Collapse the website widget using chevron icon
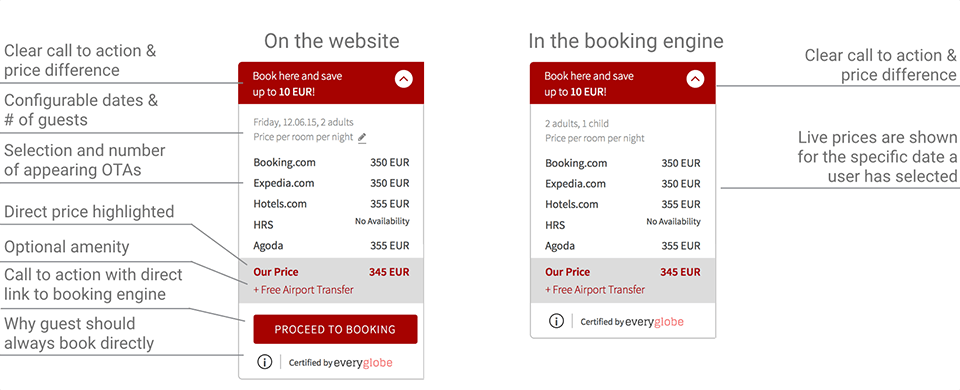960x390 pixels. 403,79
